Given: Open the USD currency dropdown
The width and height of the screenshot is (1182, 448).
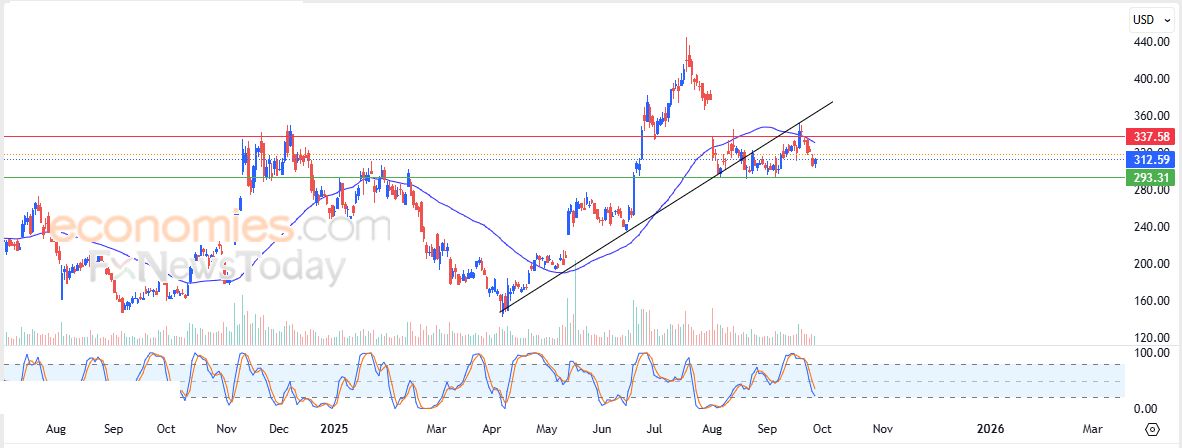Looking at the screenshot, I should tap(1152, 20).
